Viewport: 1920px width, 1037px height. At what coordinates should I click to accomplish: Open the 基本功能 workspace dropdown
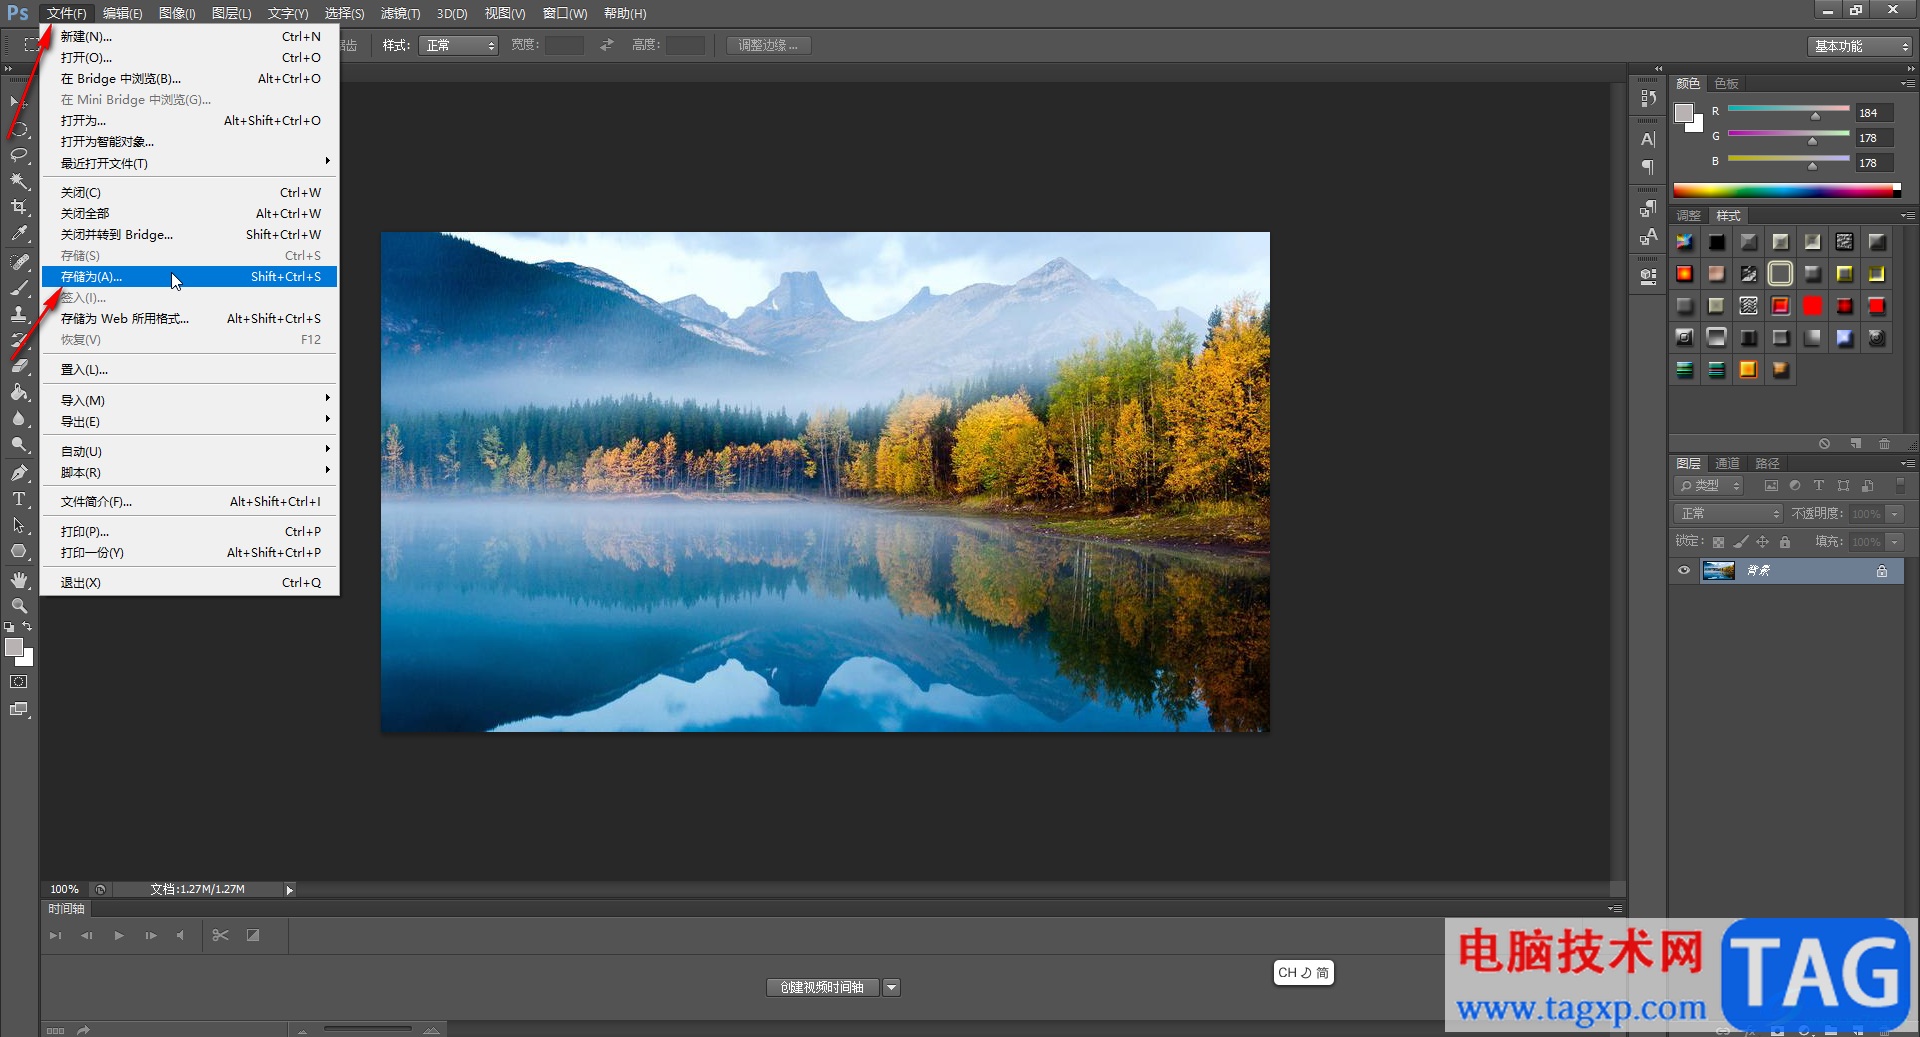[x=1858, y=46]
